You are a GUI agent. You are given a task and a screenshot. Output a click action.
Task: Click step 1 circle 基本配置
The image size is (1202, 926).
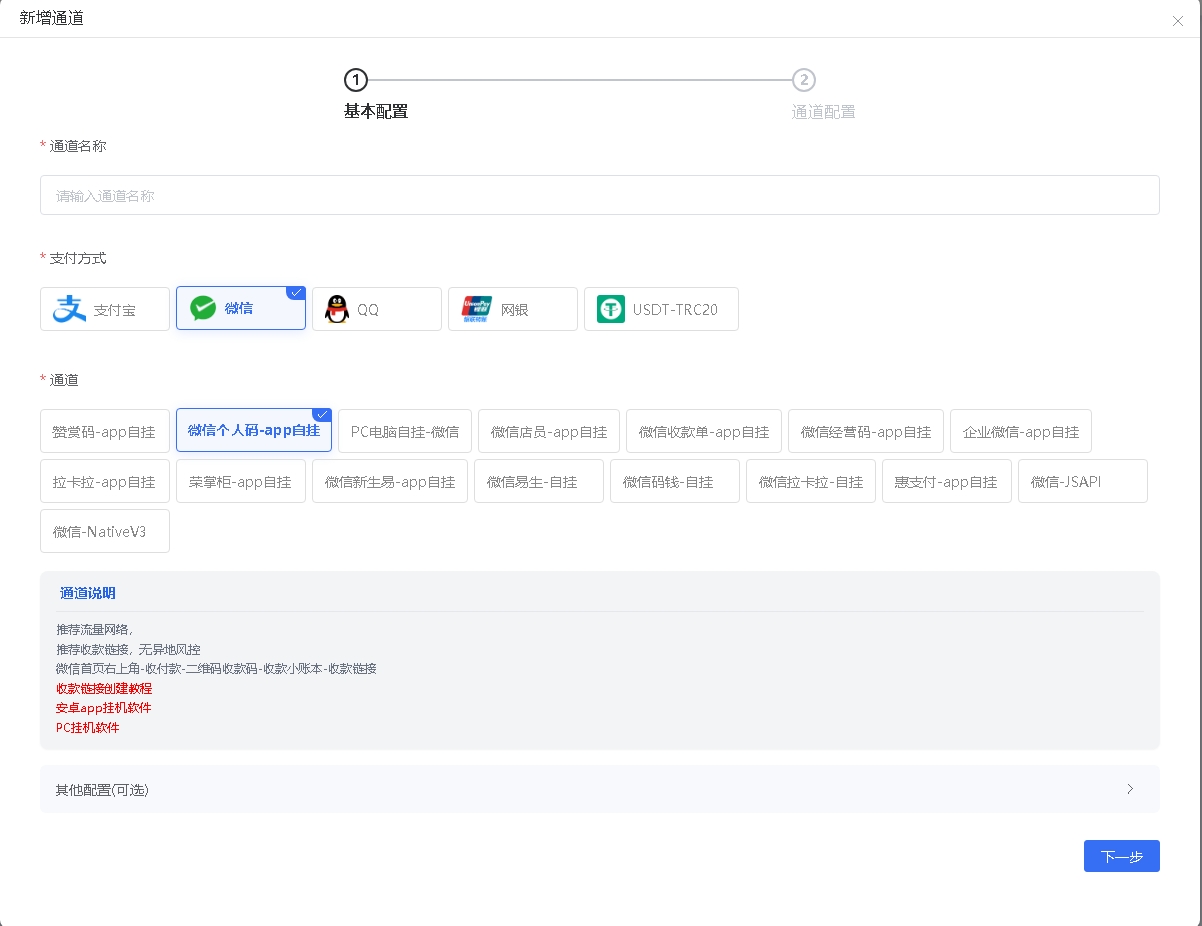tap(356, 80)
